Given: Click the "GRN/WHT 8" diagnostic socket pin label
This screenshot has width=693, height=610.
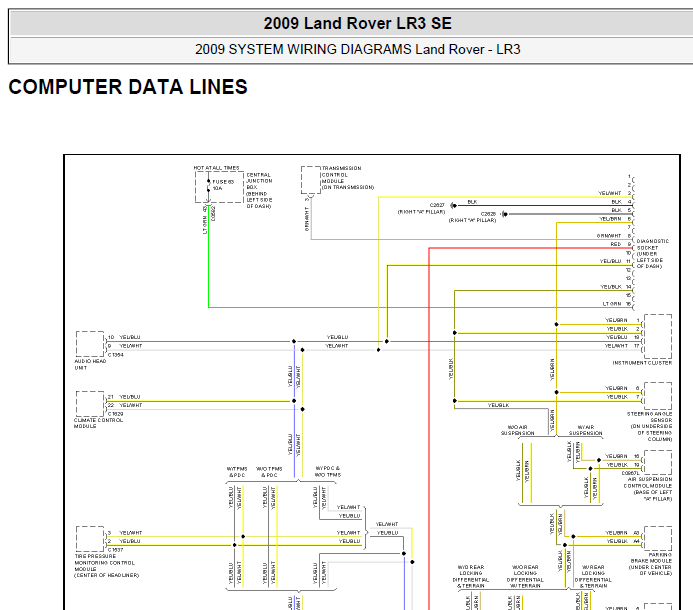Looking at the screenshot, I should 614,236.
